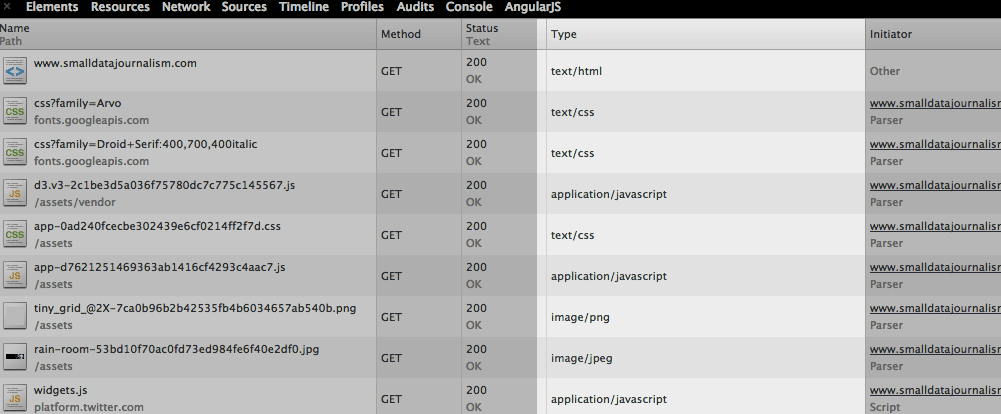Click the CSS icon for app-0ad240 stylesheet
1001x414 pixels.
[15, 234]
